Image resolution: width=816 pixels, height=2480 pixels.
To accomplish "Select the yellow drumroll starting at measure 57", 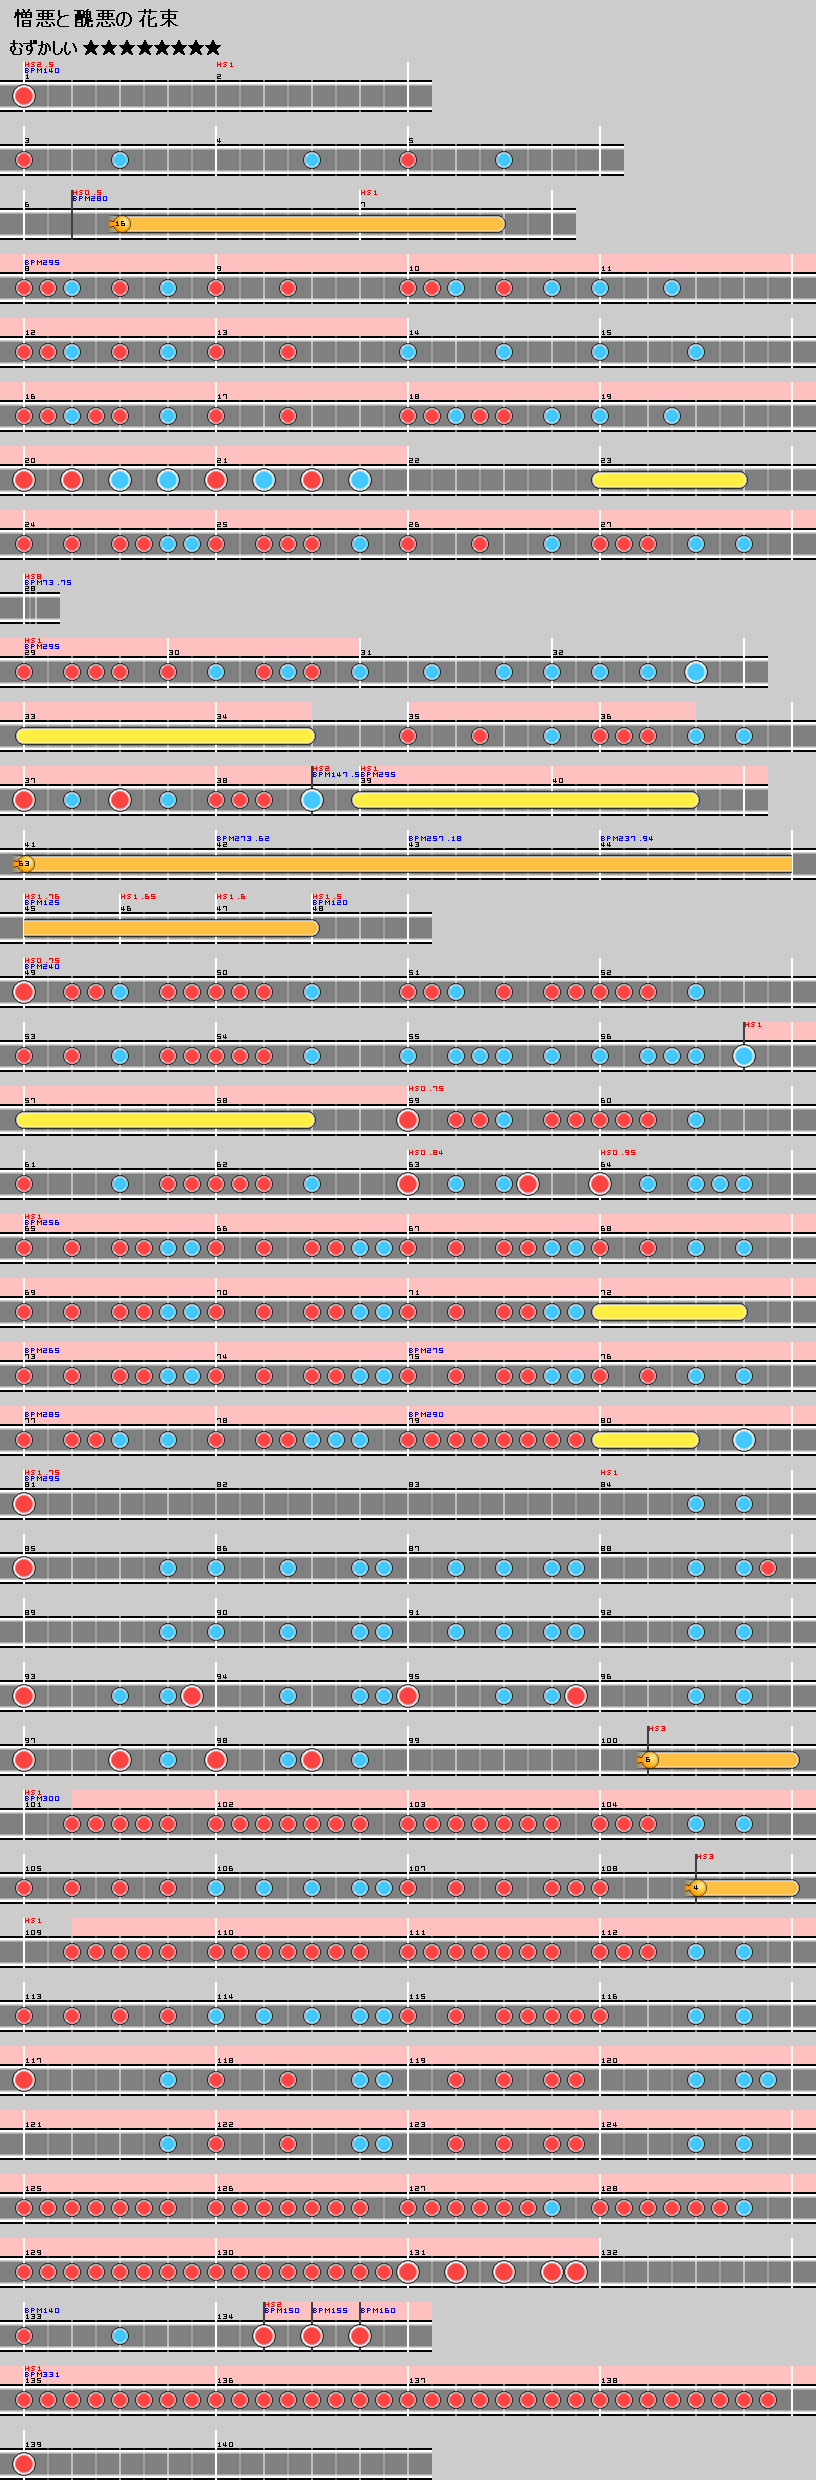I will click(165, 1120).
